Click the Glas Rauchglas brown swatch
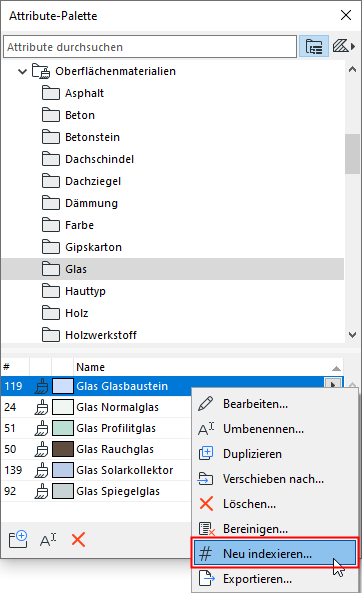Viewport: 362px width, 593px height. [x=62, y=449]
